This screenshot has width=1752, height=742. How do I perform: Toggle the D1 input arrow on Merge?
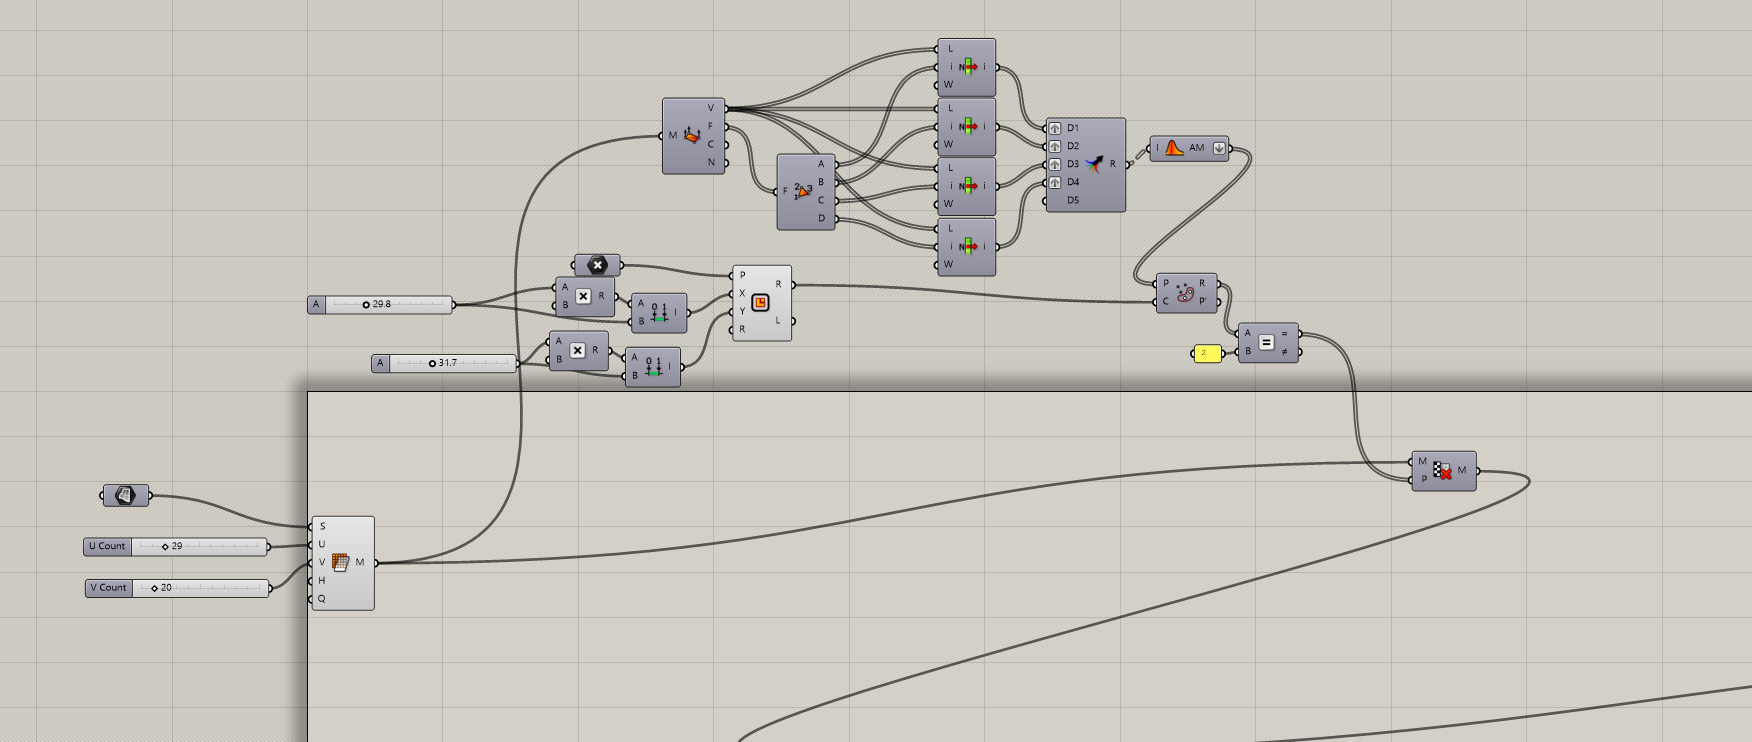click(1054, 128)
